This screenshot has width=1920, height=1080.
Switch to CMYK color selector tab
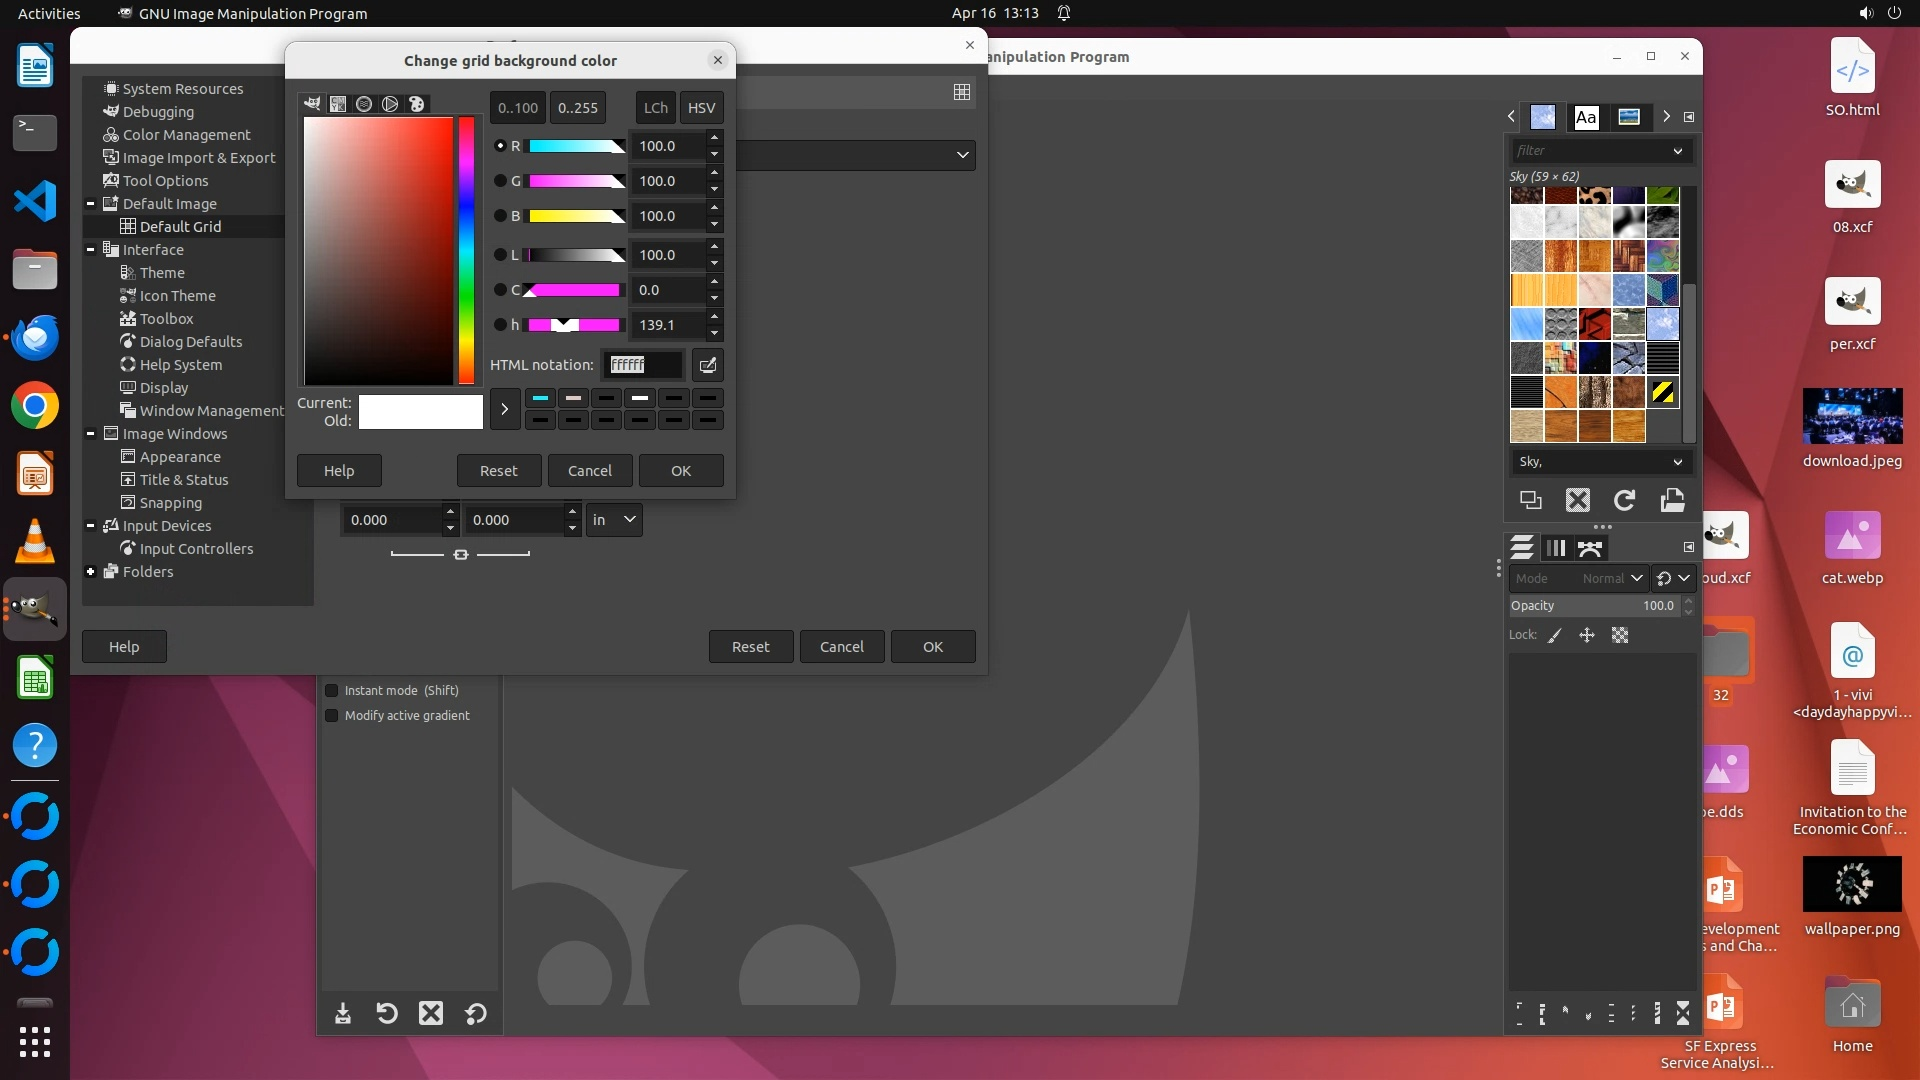[338, 104]
